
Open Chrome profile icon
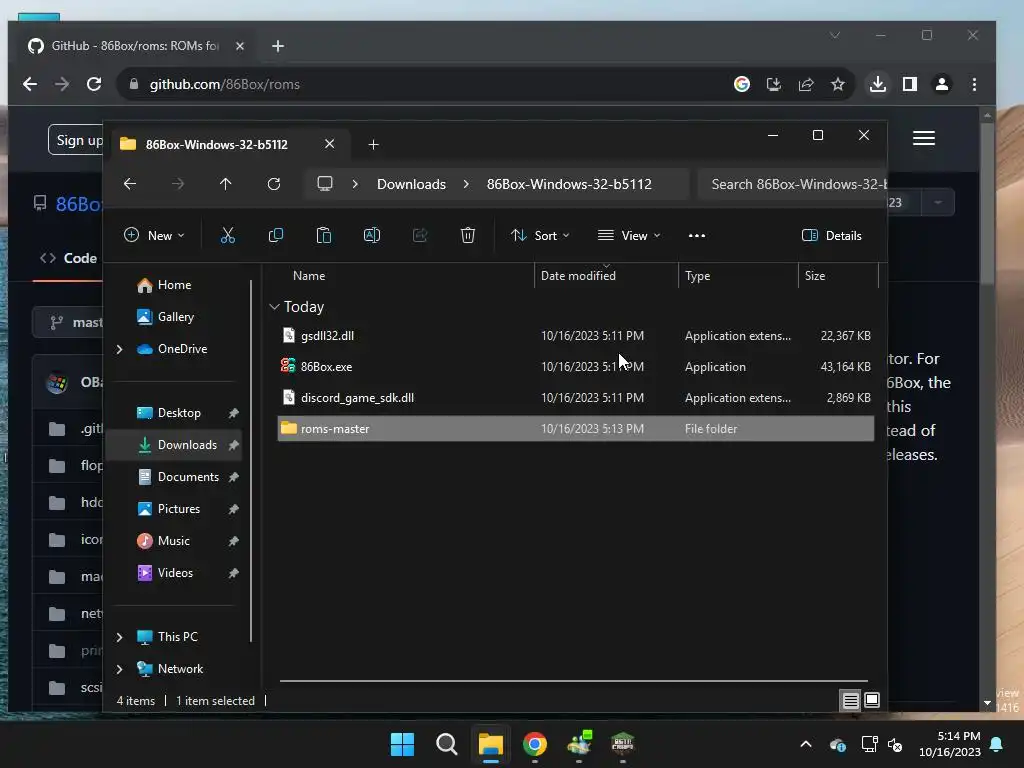(942, 84)
